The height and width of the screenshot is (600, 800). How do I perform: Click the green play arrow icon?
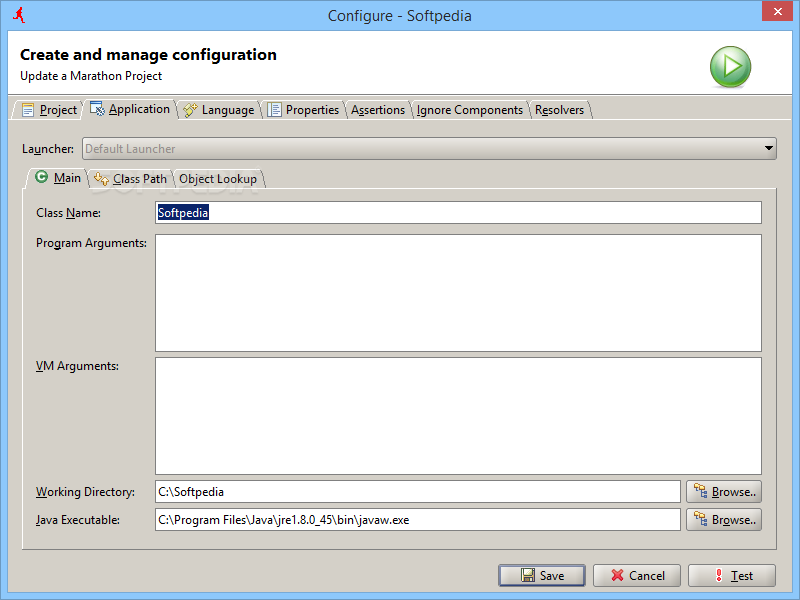(x=730, y=67)
